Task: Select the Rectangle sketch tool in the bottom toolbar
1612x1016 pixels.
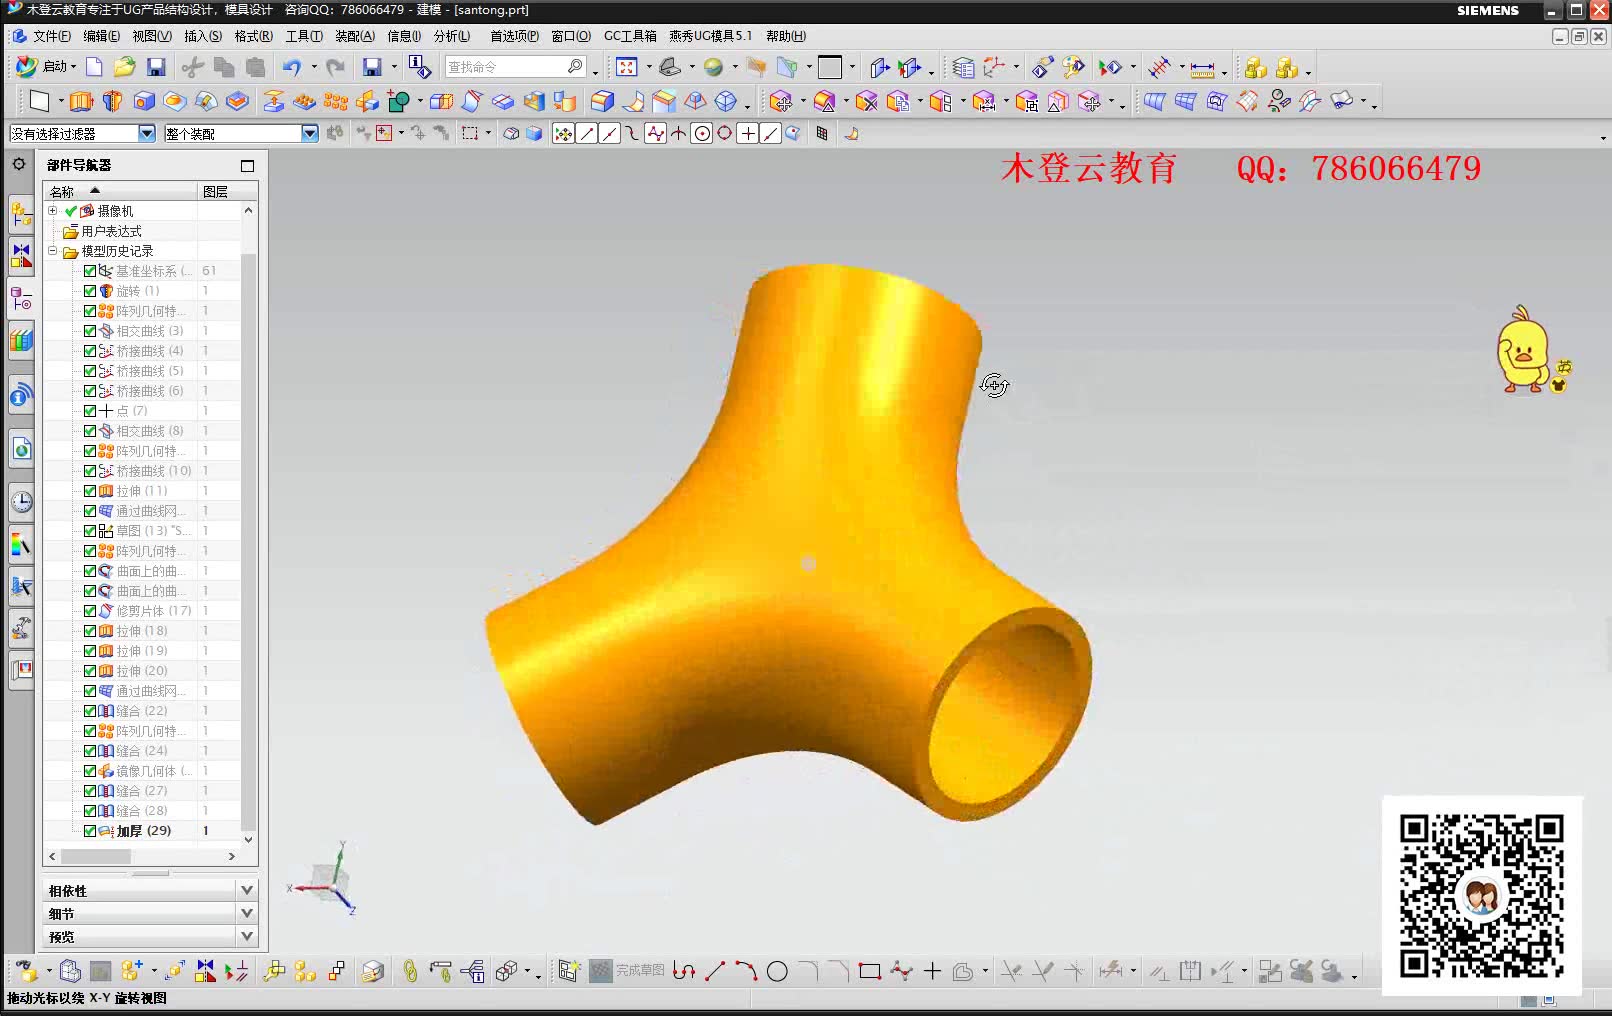Action: (x=870, y=971)
